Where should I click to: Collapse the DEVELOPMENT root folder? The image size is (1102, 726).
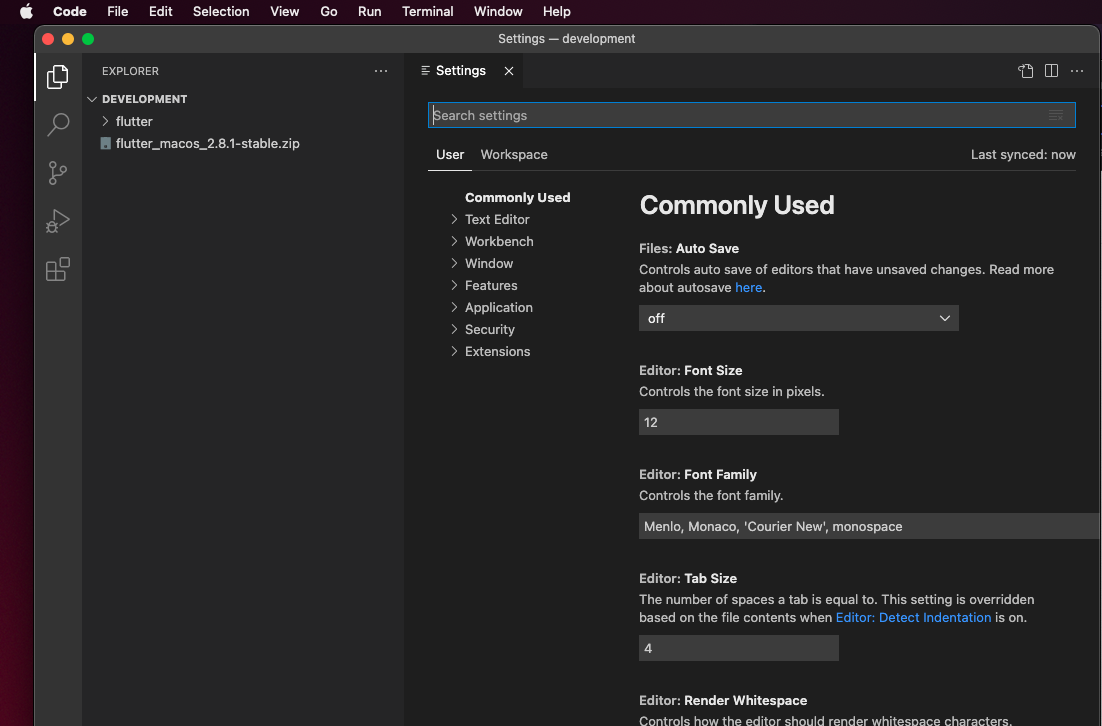[91, 99]
